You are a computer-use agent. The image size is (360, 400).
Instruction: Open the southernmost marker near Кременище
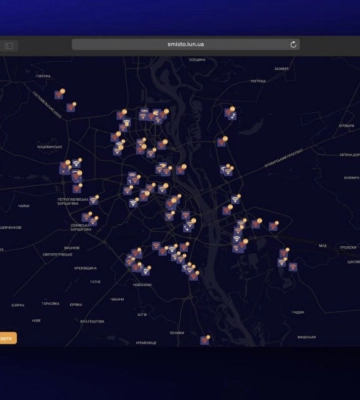point(205,340)
